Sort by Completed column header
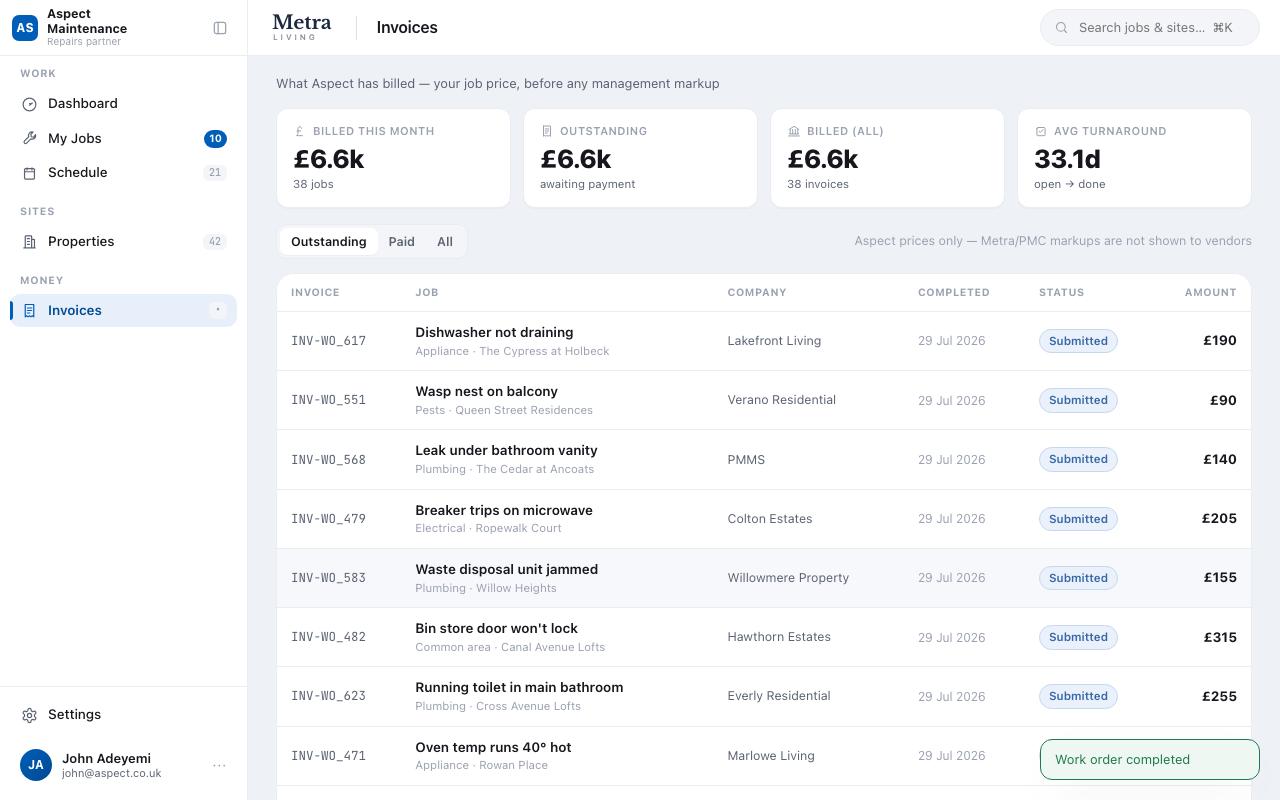 (x=954, y=293)
